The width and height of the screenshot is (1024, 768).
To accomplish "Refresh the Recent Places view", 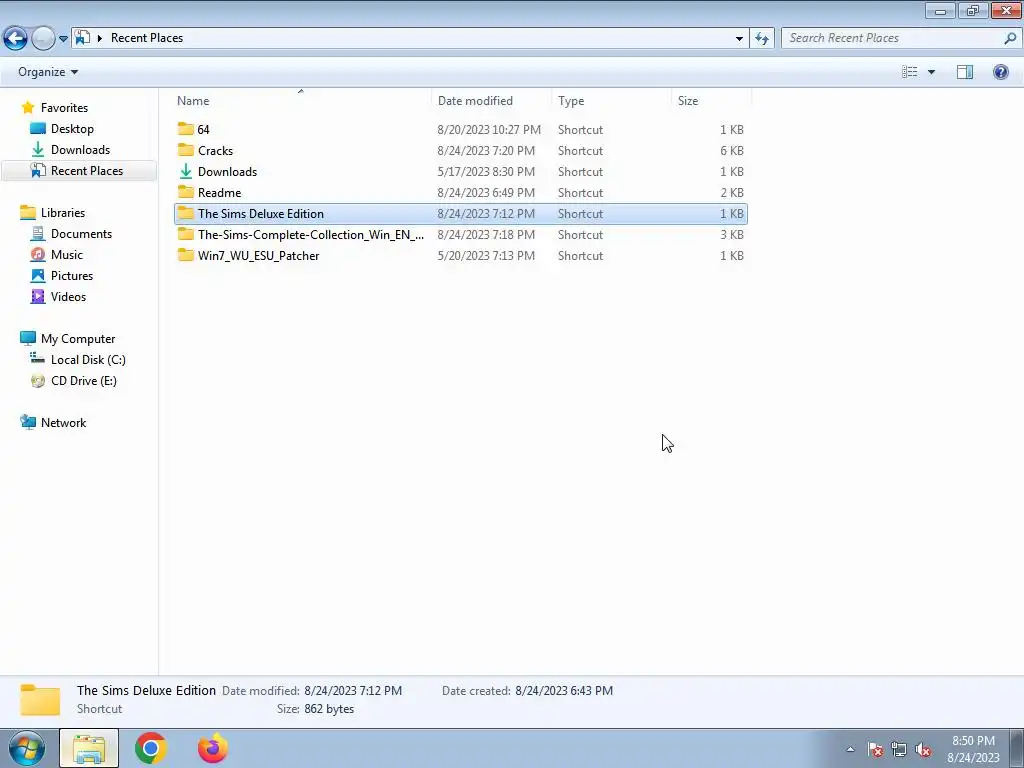I will pyautogui.click(x=761, y=39).
